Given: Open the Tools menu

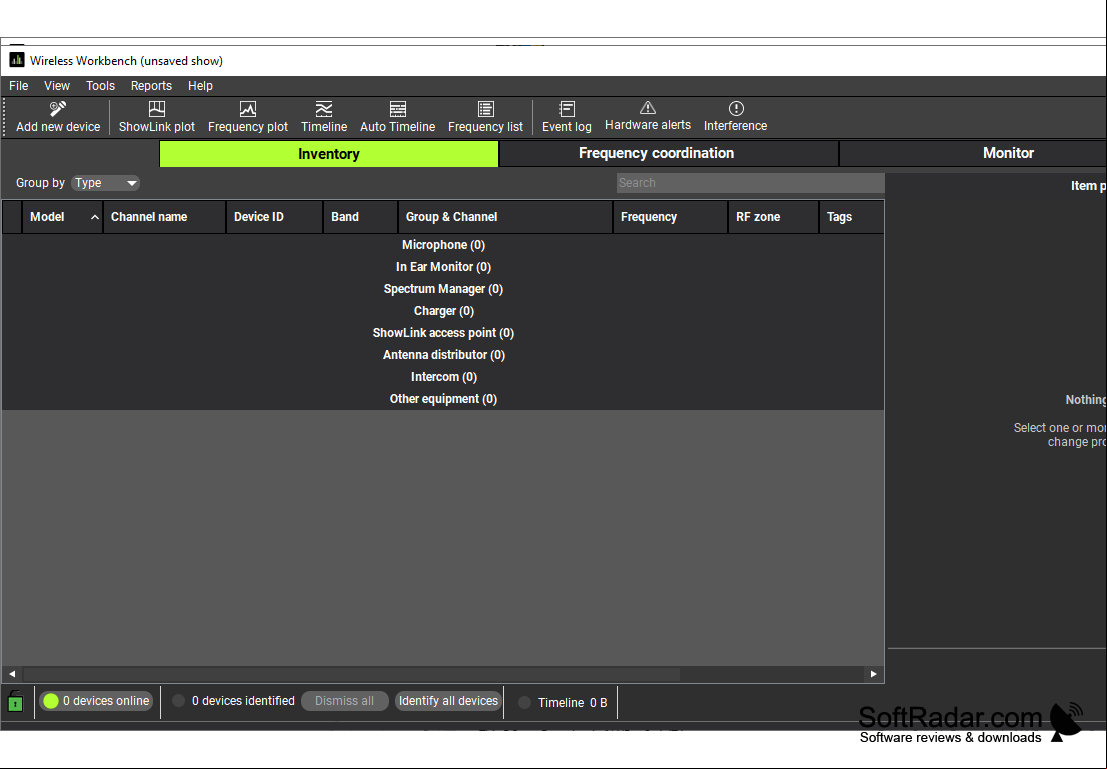Looking at the screenshot, I should point(100,85).
